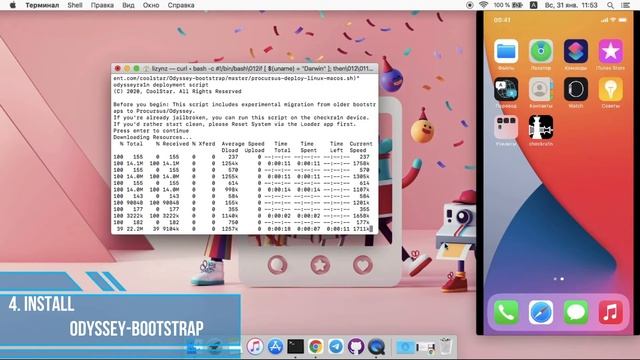Open the Окно menu
This screenshot has height=360, width=640.
[x=151, y=5]
